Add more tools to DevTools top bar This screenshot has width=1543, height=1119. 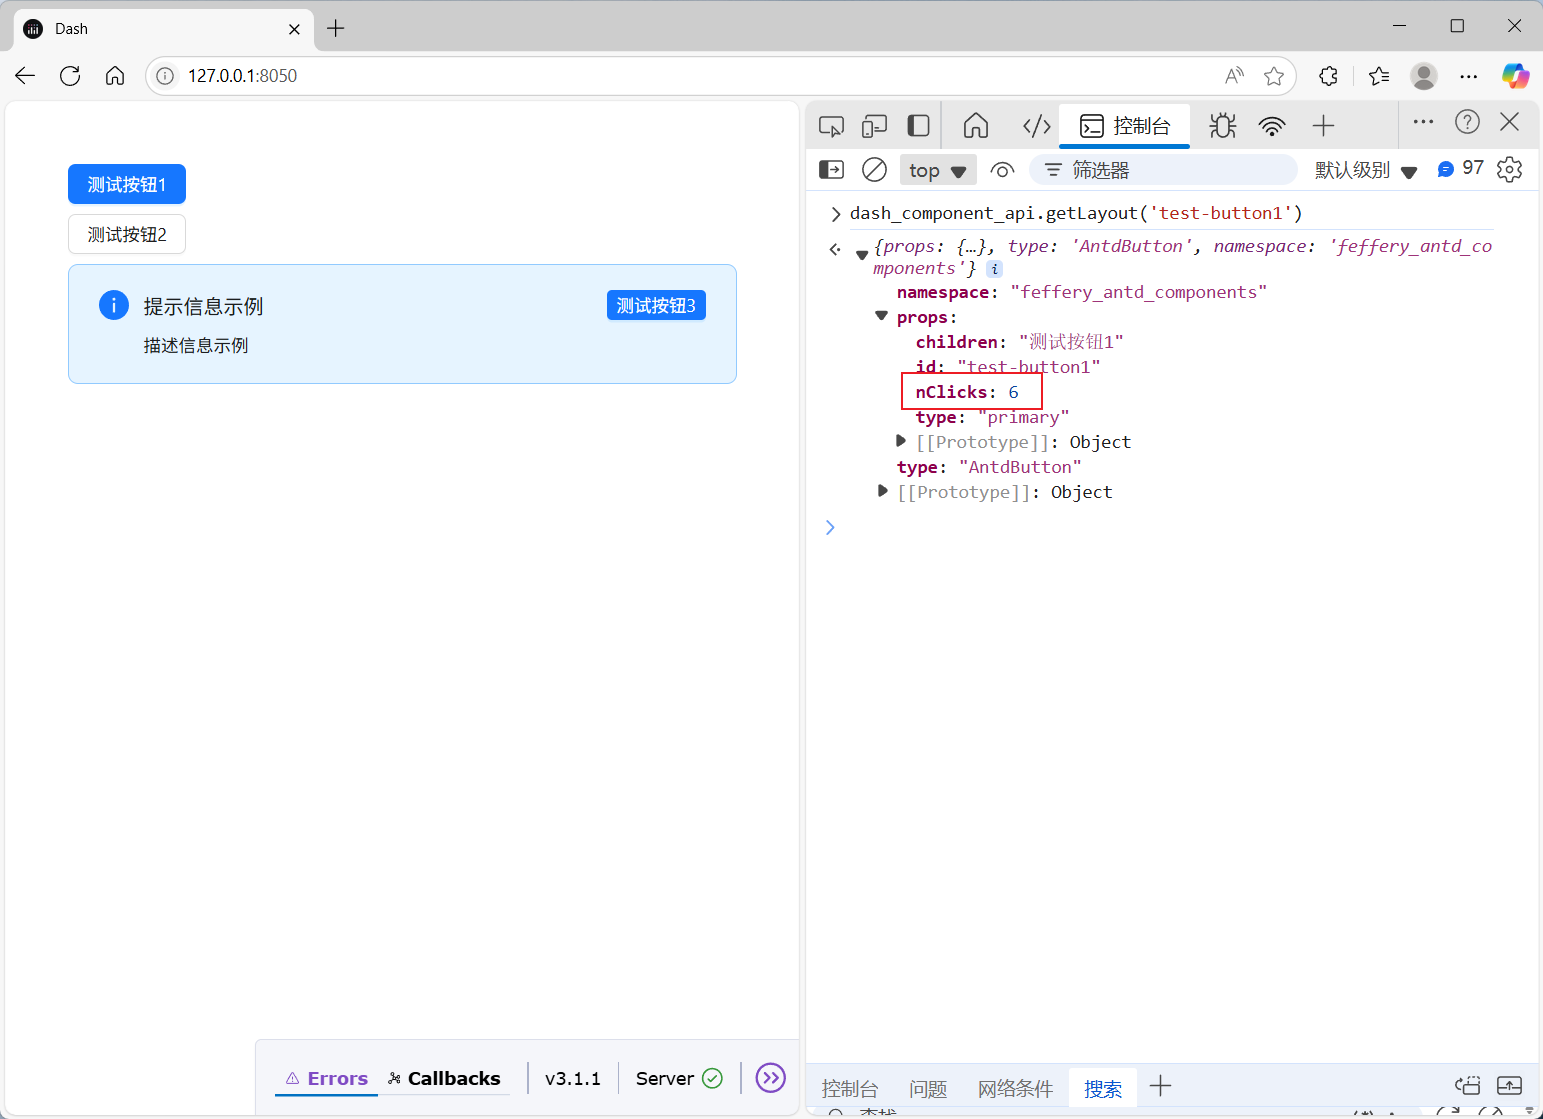(x=1323, y=126)
